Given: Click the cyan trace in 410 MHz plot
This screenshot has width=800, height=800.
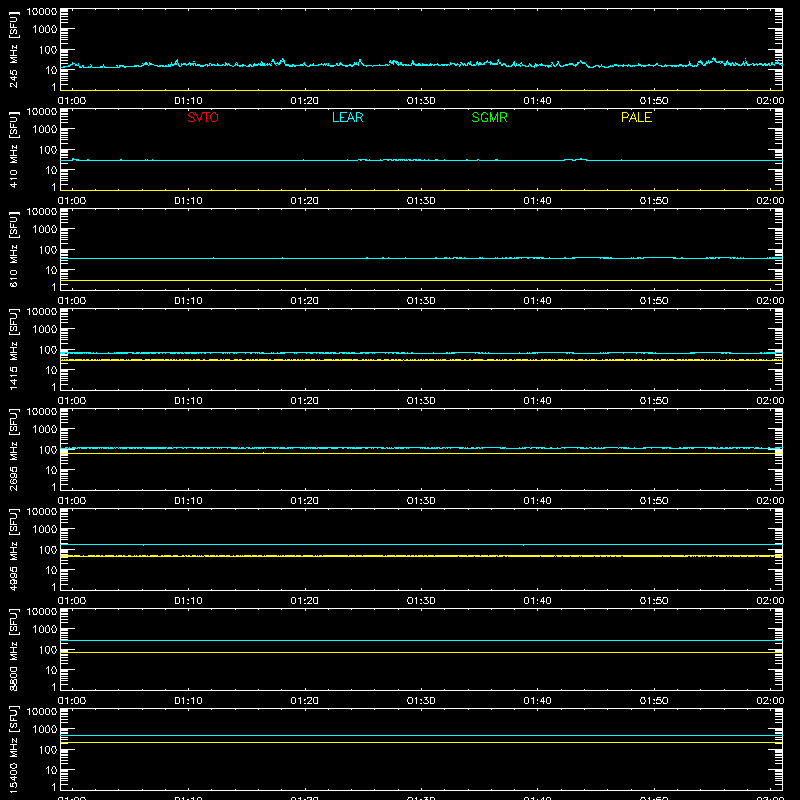Looking at the screenshot, I should point(421,160).
